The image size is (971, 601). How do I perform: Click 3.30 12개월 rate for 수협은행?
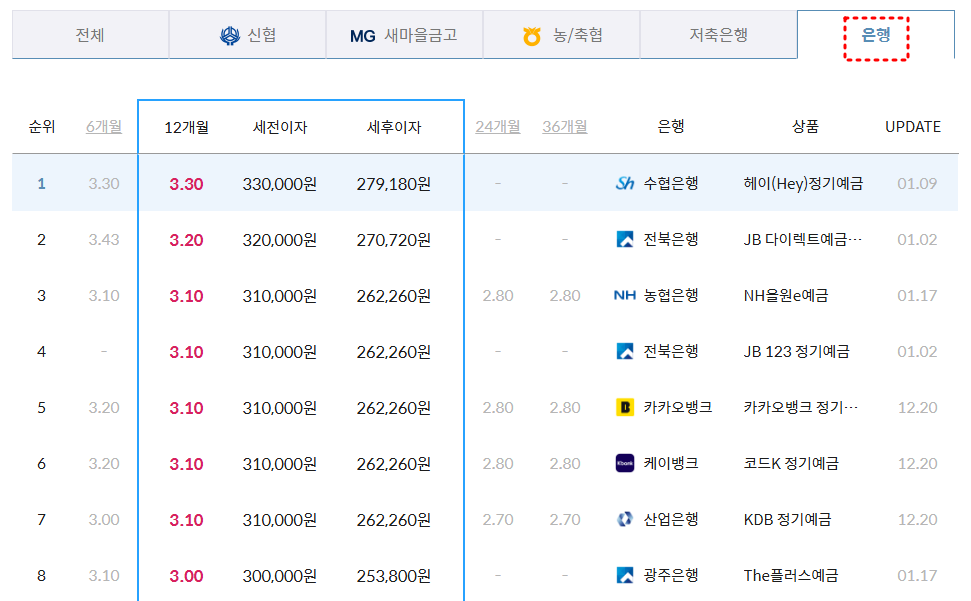point(186,184)
